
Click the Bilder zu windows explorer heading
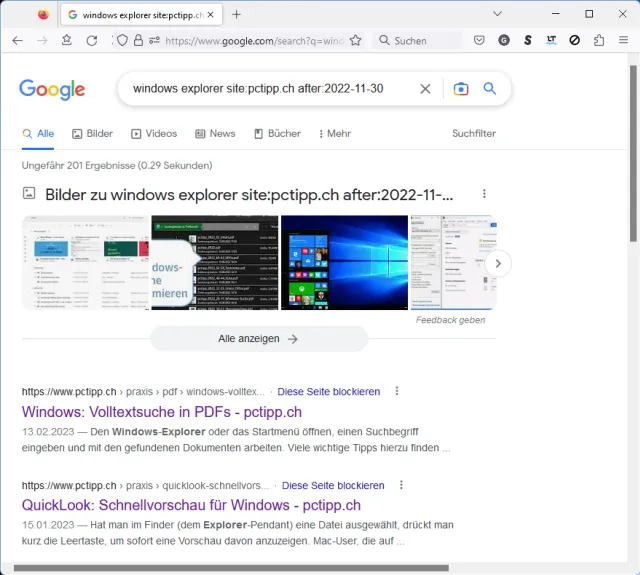point(249,195)
